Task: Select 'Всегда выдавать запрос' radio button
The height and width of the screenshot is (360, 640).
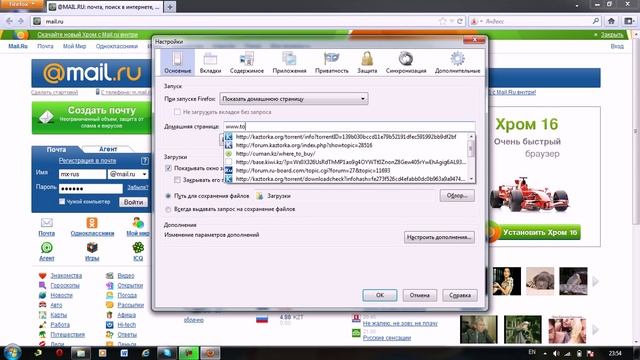Action: pos(168,209)
